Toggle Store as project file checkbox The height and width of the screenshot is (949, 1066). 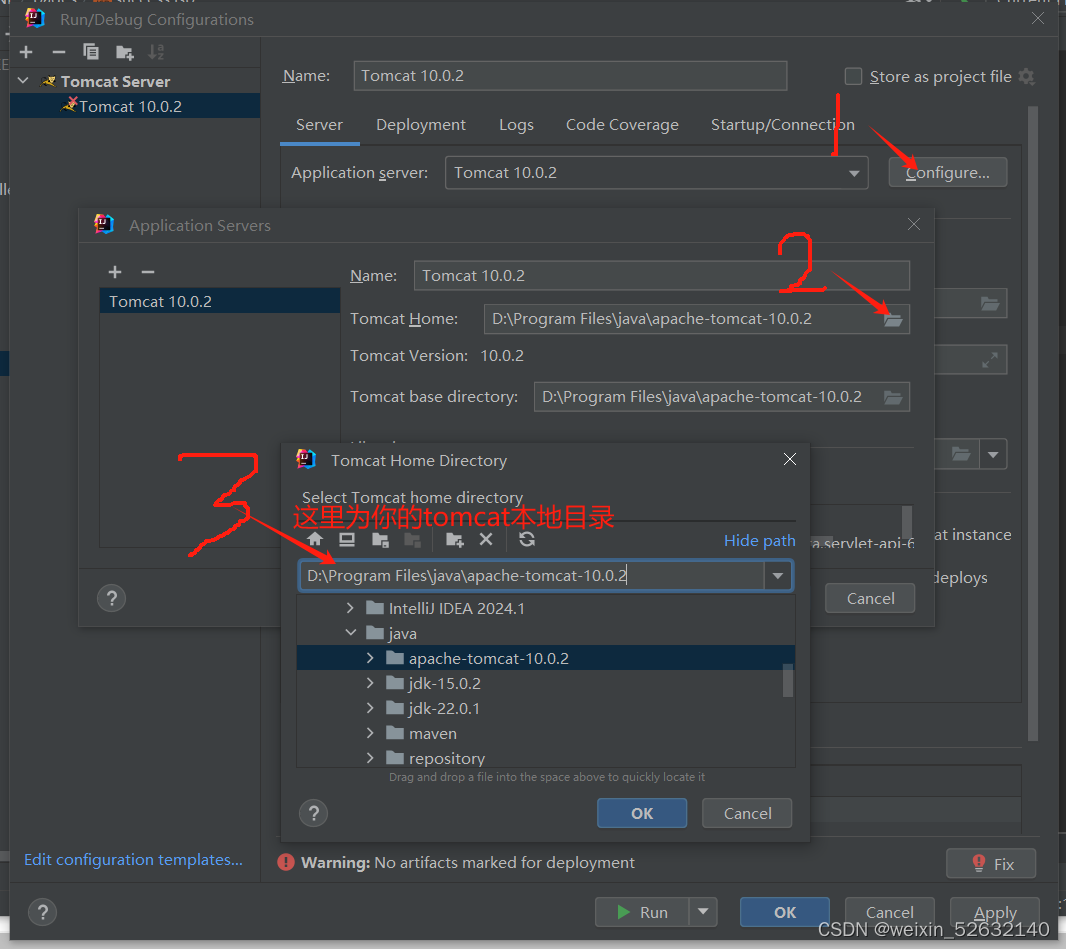tap(853, 76)
